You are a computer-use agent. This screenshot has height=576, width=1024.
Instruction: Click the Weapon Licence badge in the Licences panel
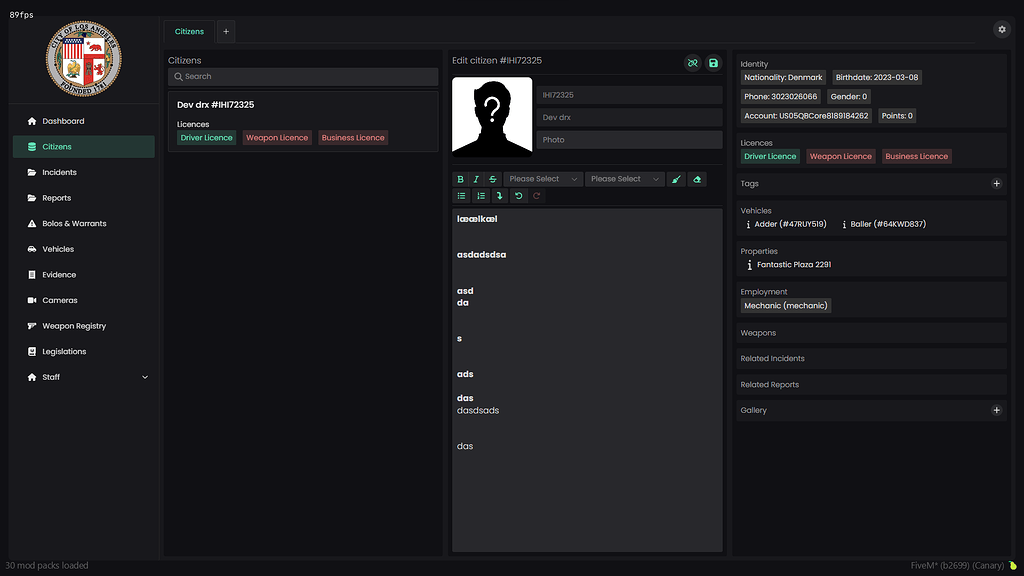pos(840,157)
